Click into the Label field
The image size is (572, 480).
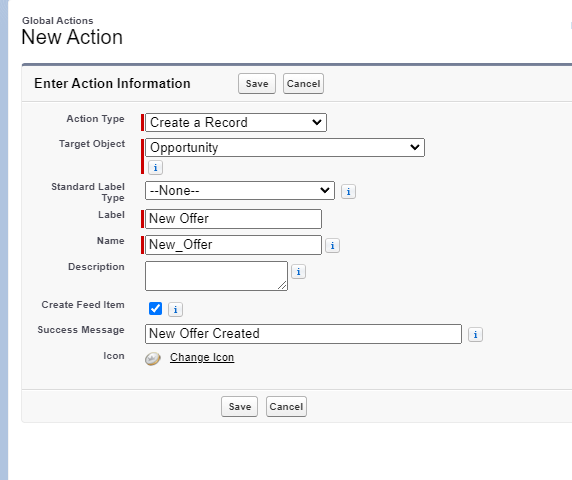(x=233, y=219)
